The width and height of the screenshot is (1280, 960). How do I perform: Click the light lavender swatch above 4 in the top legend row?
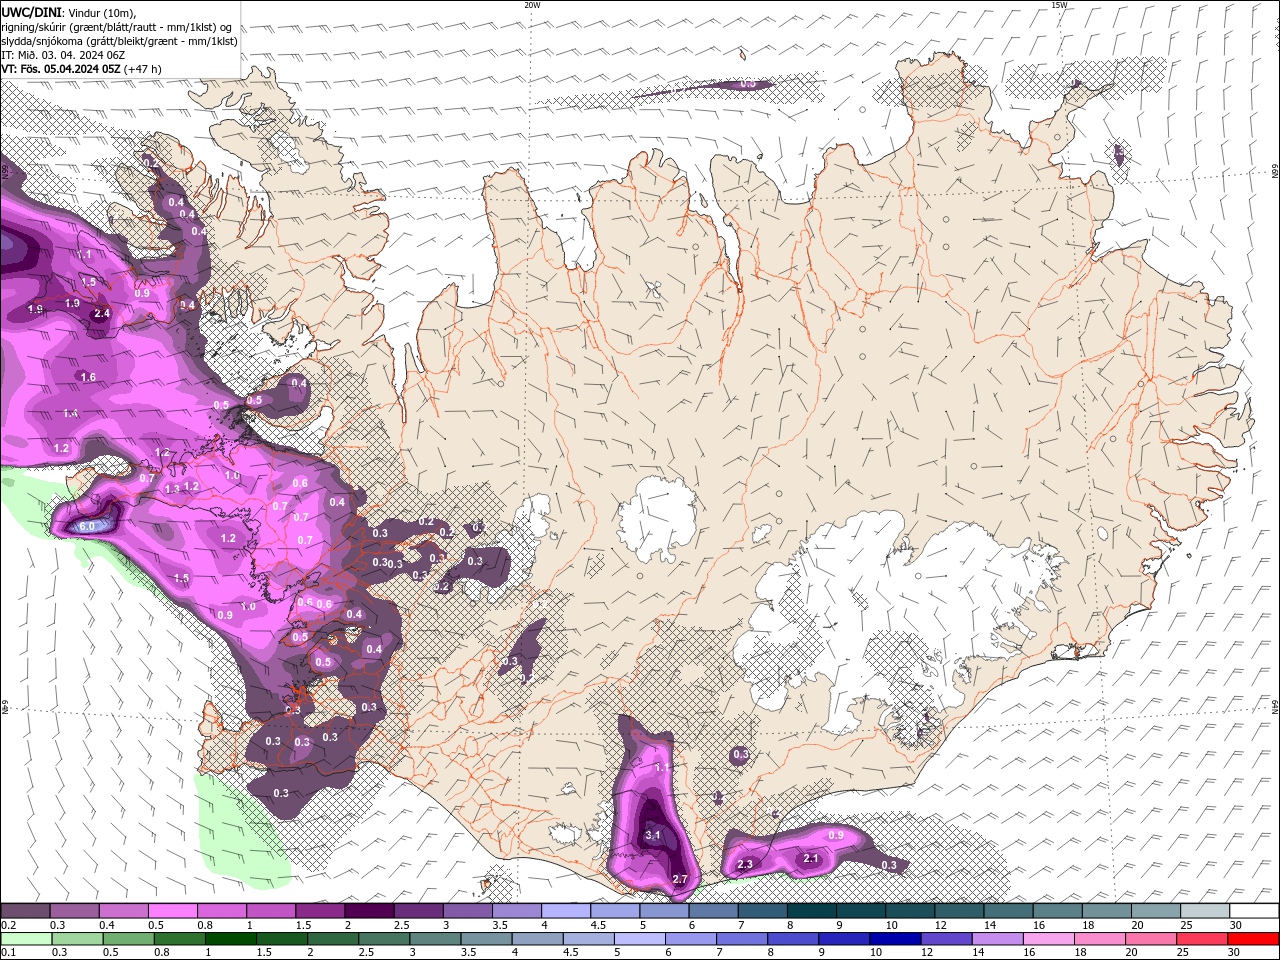(x=565, y=911)
